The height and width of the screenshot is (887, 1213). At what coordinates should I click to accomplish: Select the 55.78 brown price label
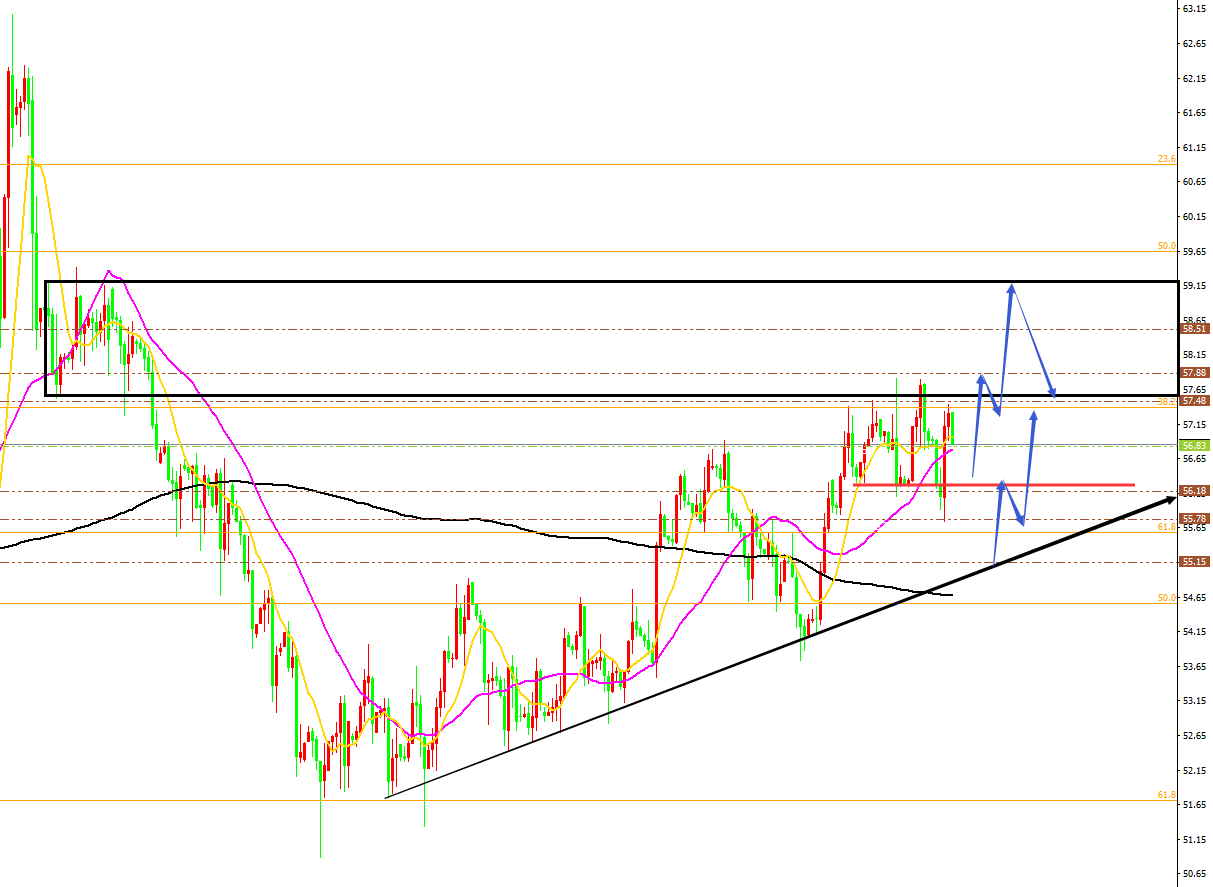(1195, 518)
